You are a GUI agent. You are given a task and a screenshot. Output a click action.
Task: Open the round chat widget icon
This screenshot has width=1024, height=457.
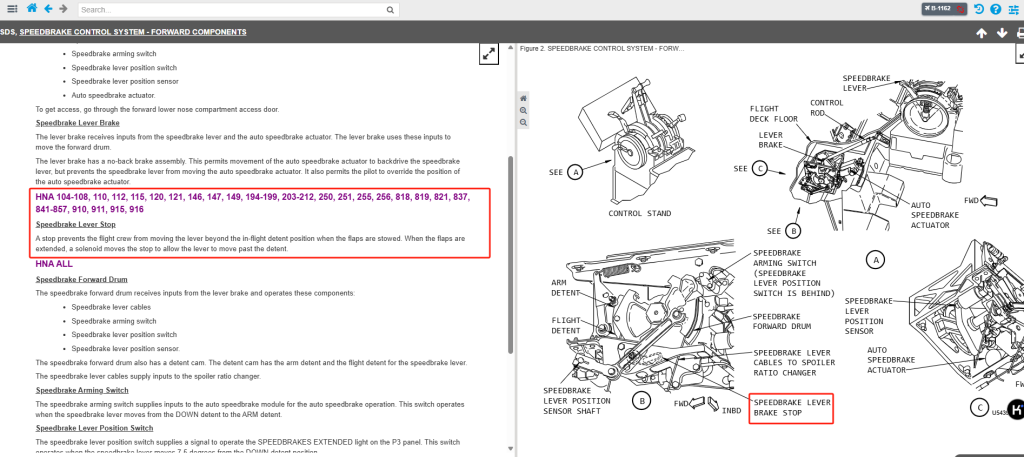[1016, 409]
